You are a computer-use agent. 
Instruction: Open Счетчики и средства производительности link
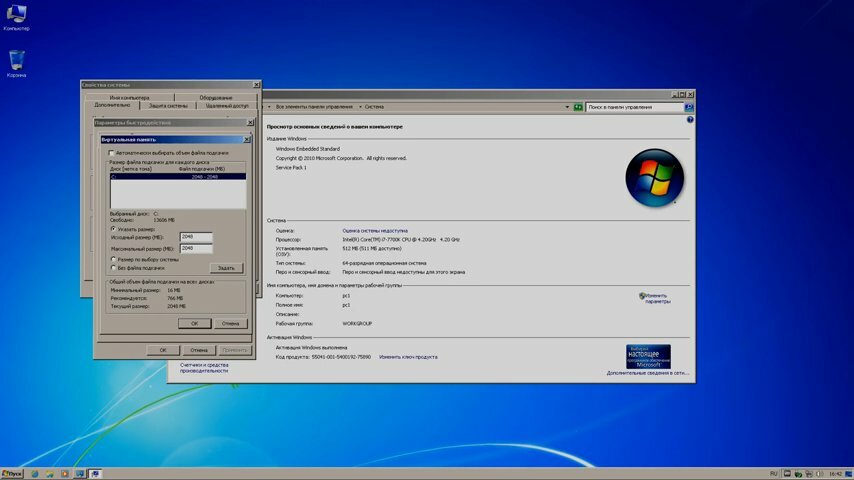click(x=204, y=368)
